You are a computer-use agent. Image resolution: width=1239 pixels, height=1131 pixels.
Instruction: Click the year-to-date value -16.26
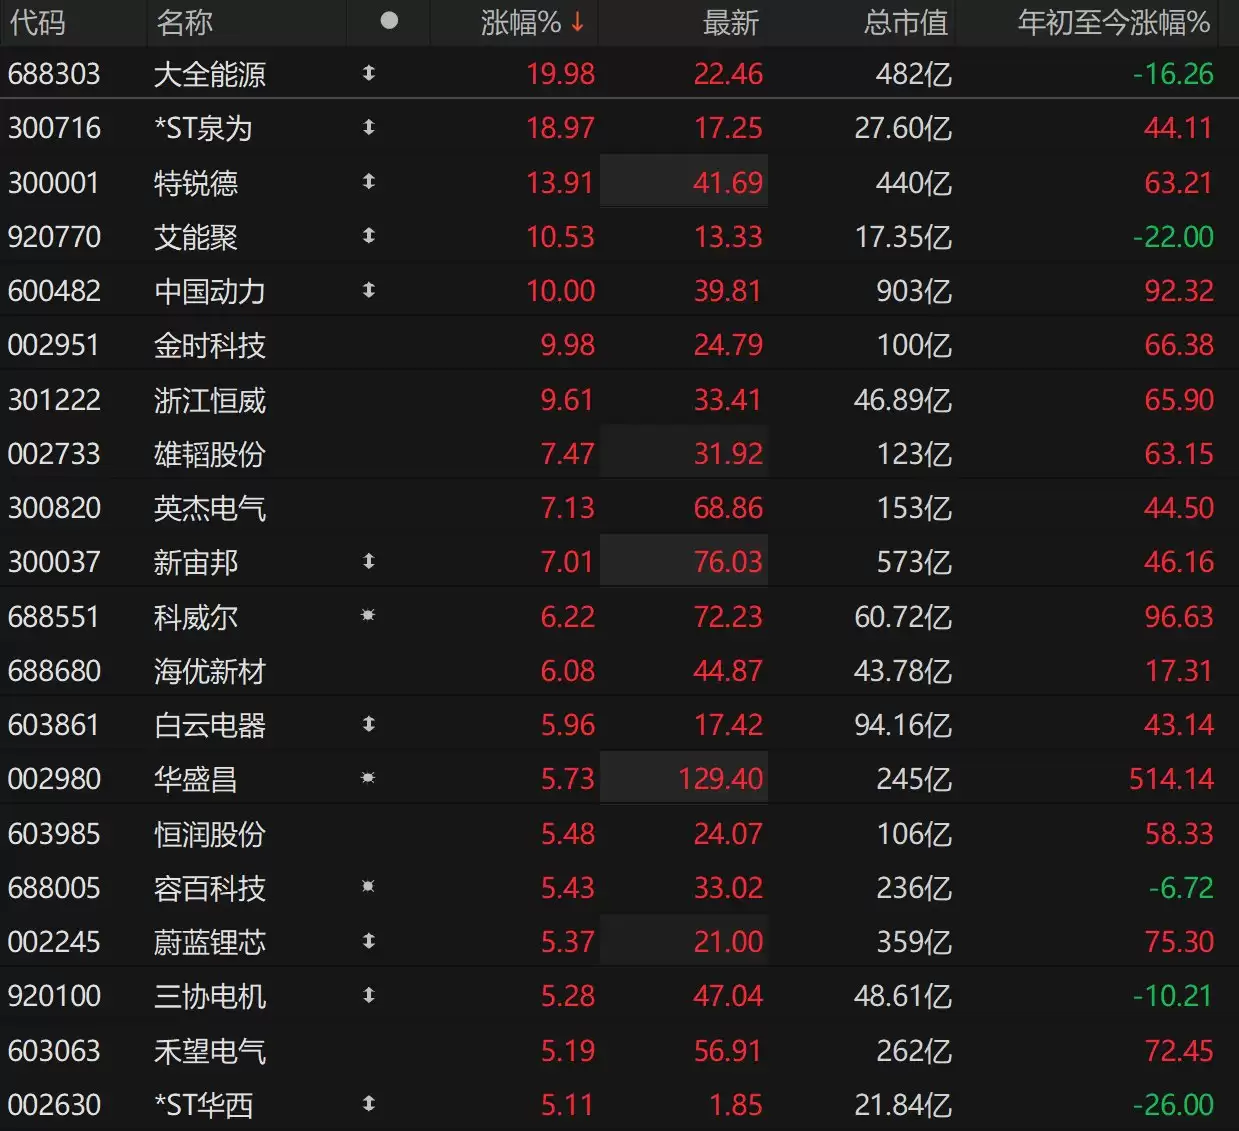click(1173, 74)
